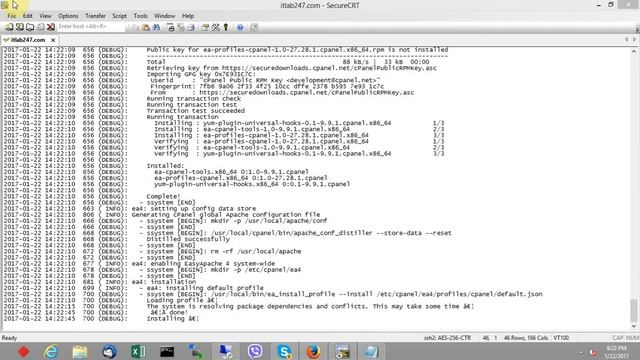Click the terminal scrollbar up arrow

click(633, 51)
